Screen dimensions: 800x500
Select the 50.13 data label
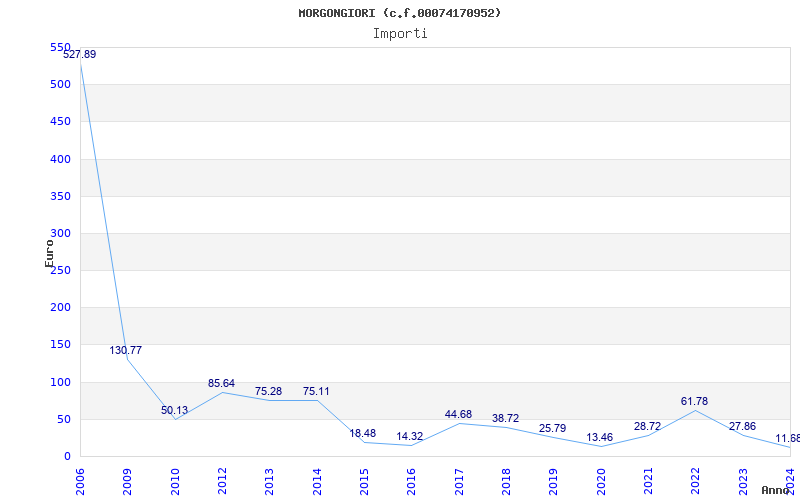pos(174,410)
